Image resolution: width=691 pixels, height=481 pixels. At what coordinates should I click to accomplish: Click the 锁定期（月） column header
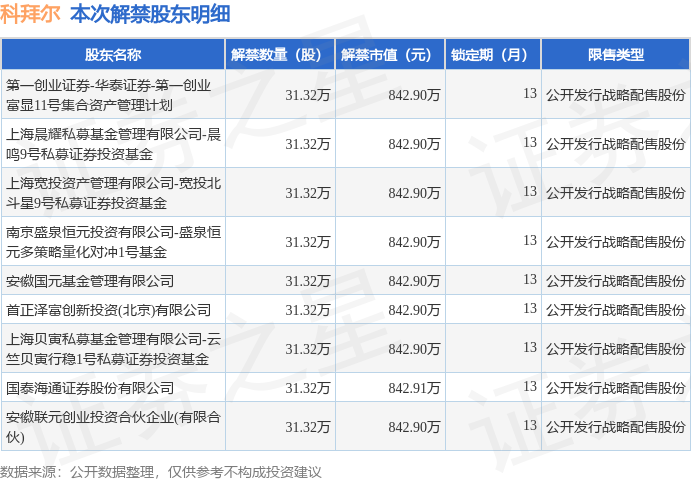493,55
